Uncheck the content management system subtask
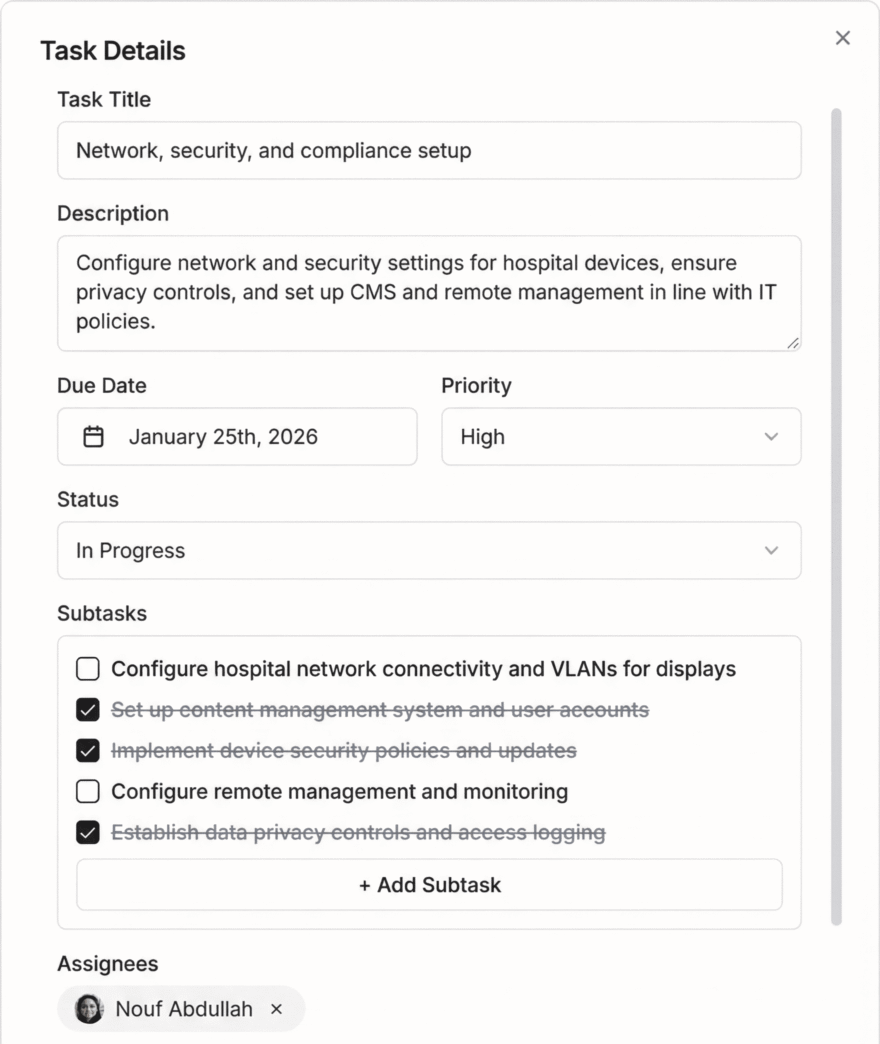 [87, 709]
